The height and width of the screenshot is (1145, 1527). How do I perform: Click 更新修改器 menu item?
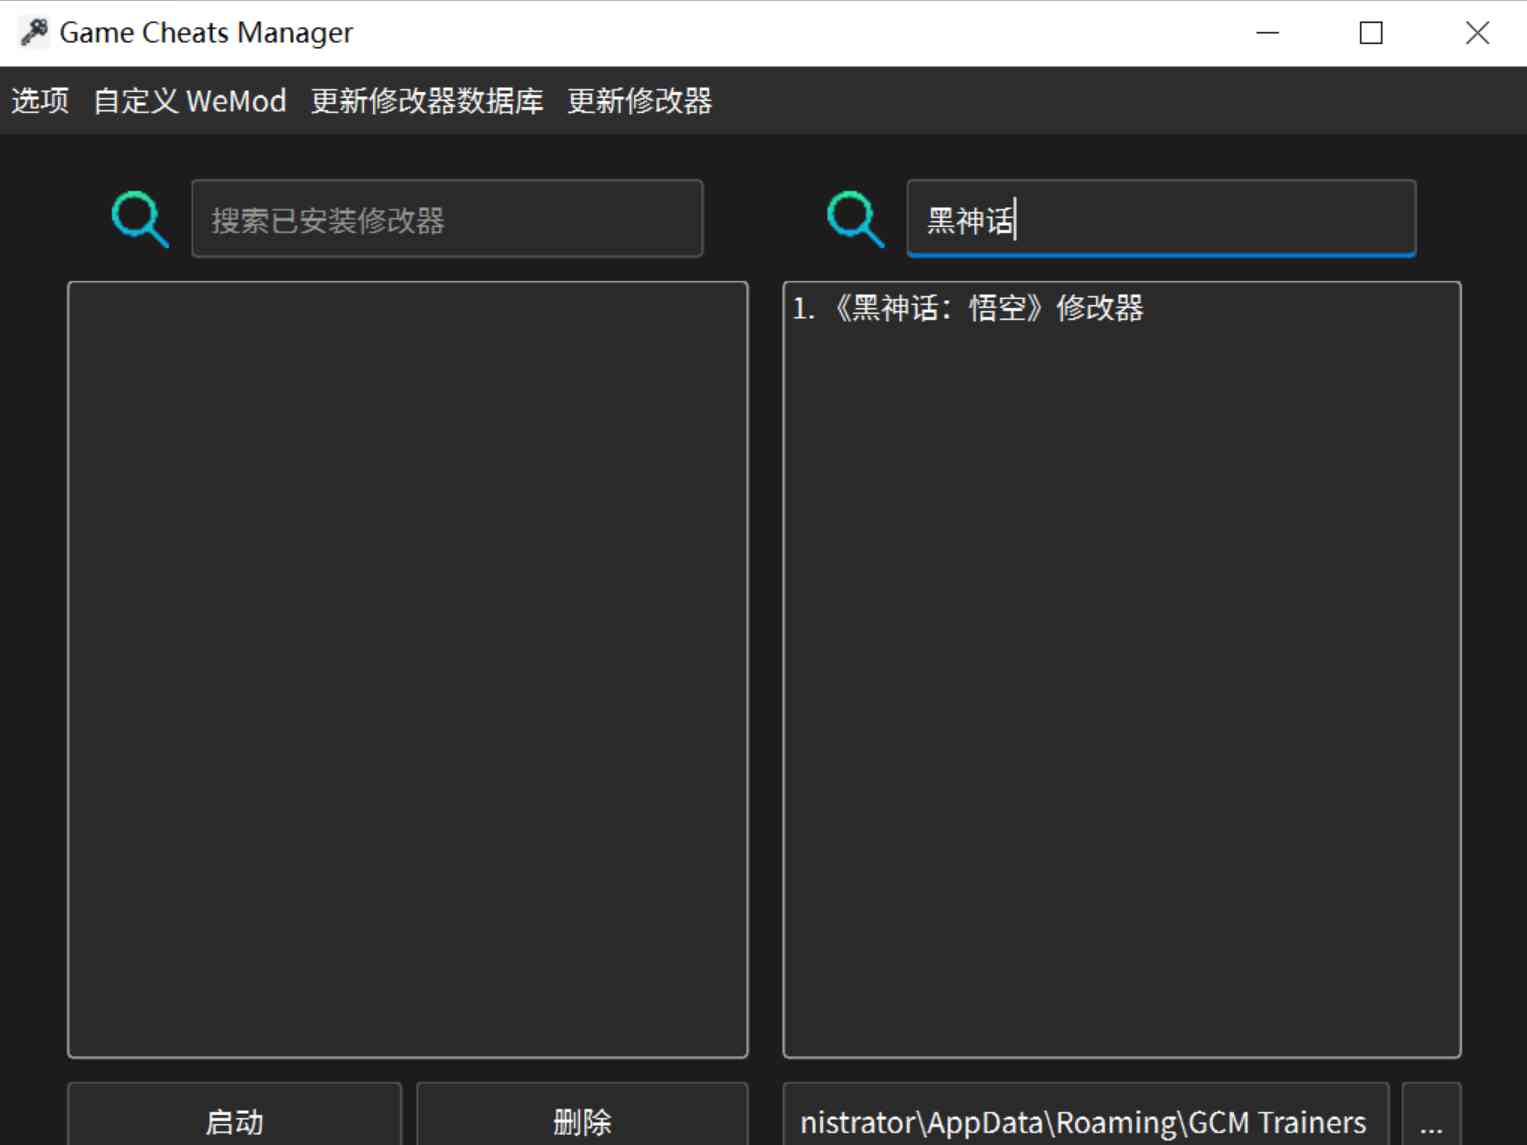pyautogui.click(x=640, y=101)
